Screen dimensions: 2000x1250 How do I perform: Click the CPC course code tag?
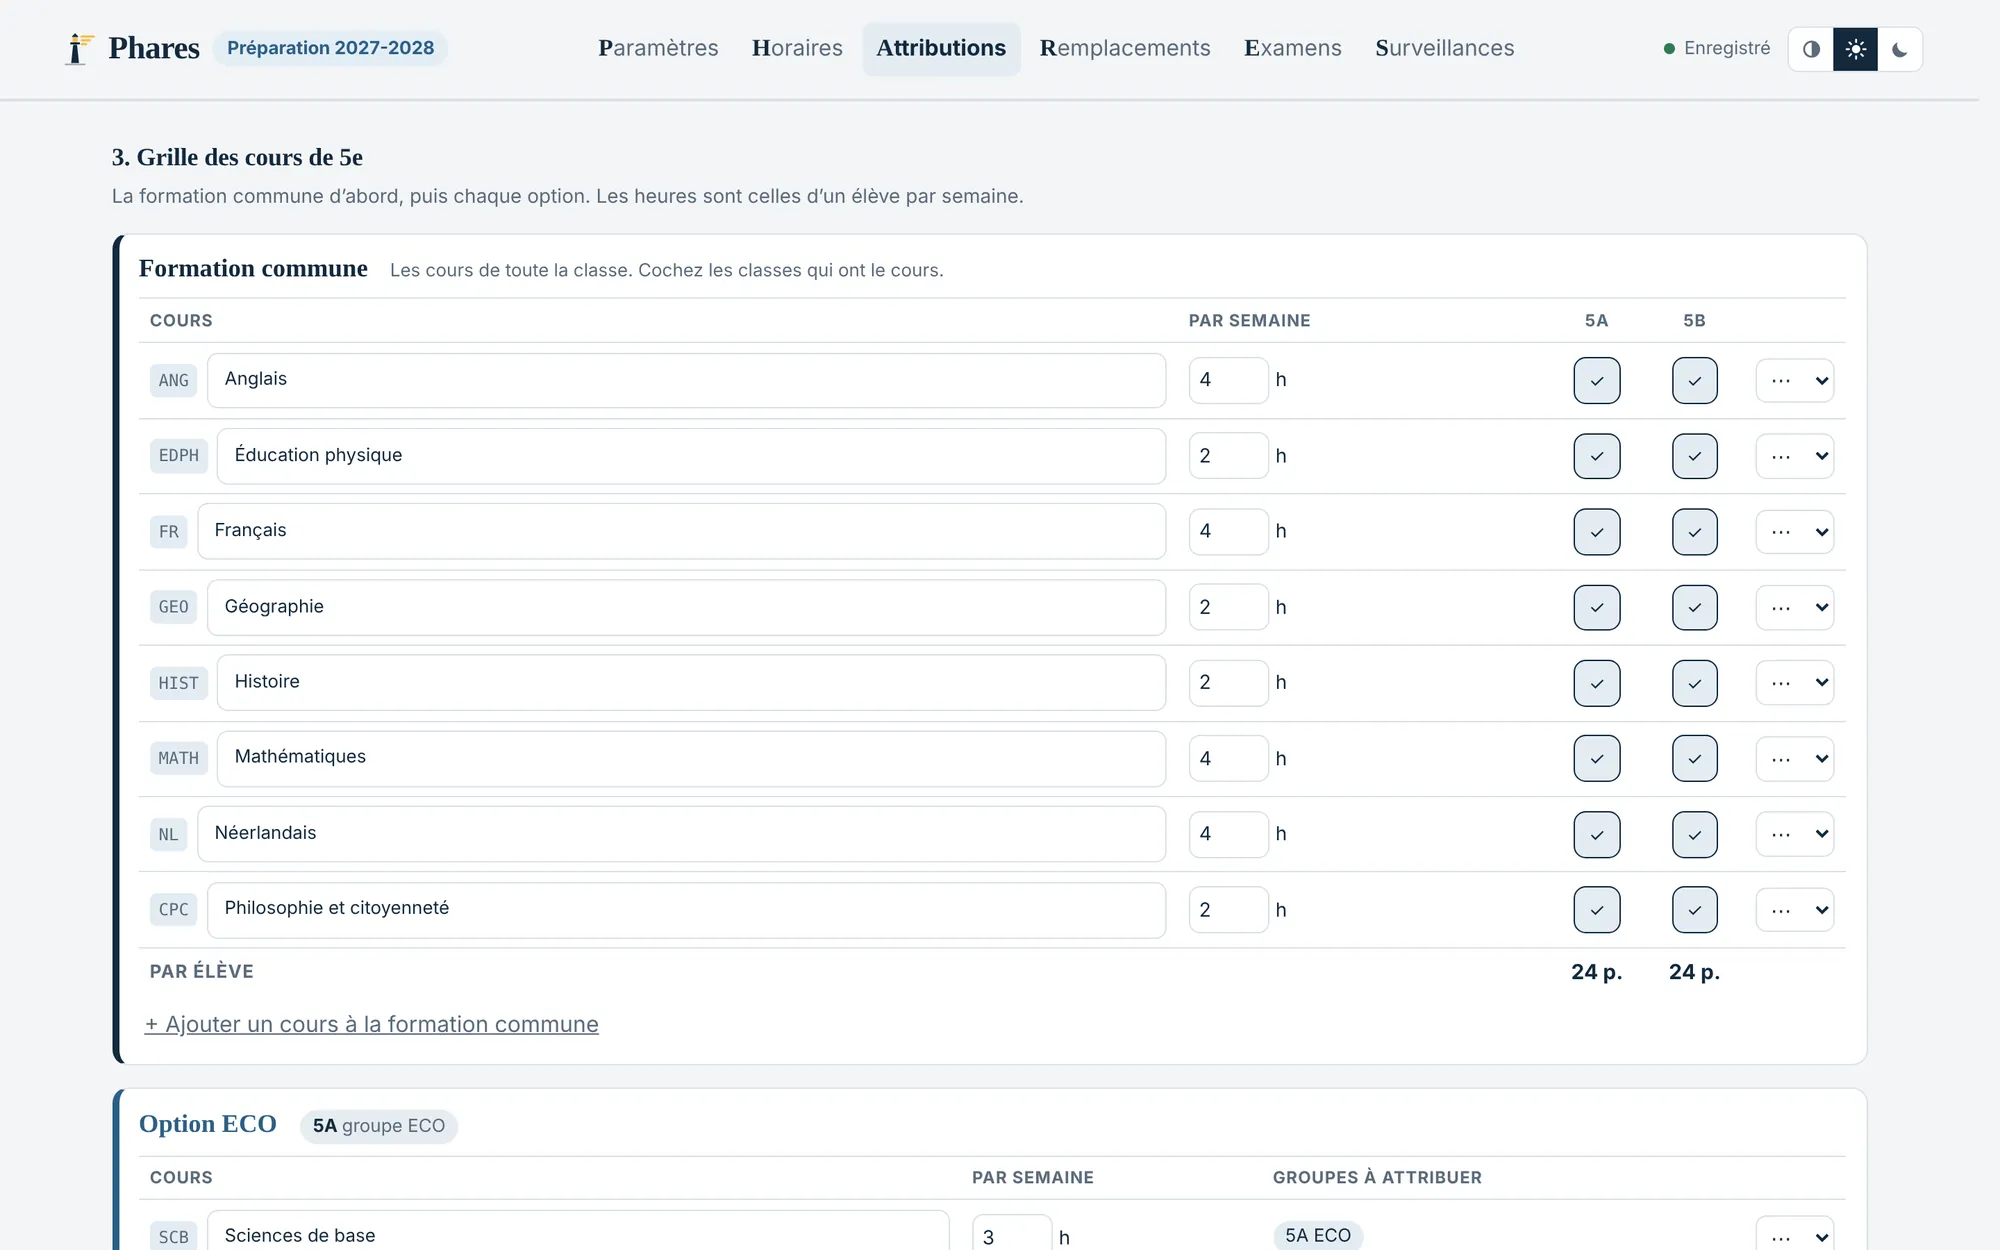pos(173,910)
